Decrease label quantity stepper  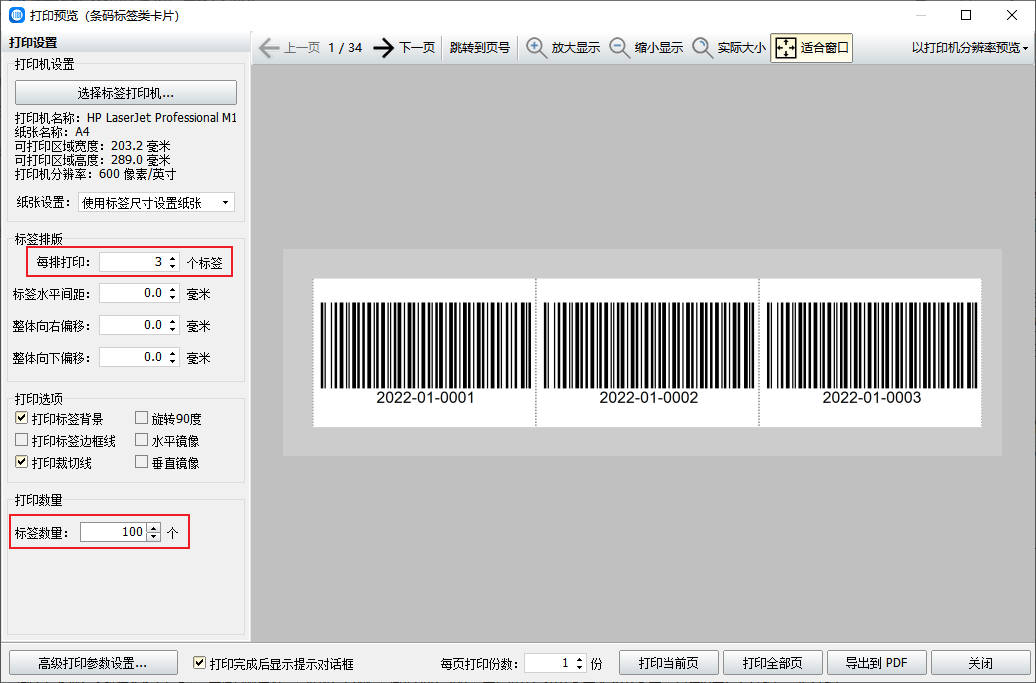154,536
